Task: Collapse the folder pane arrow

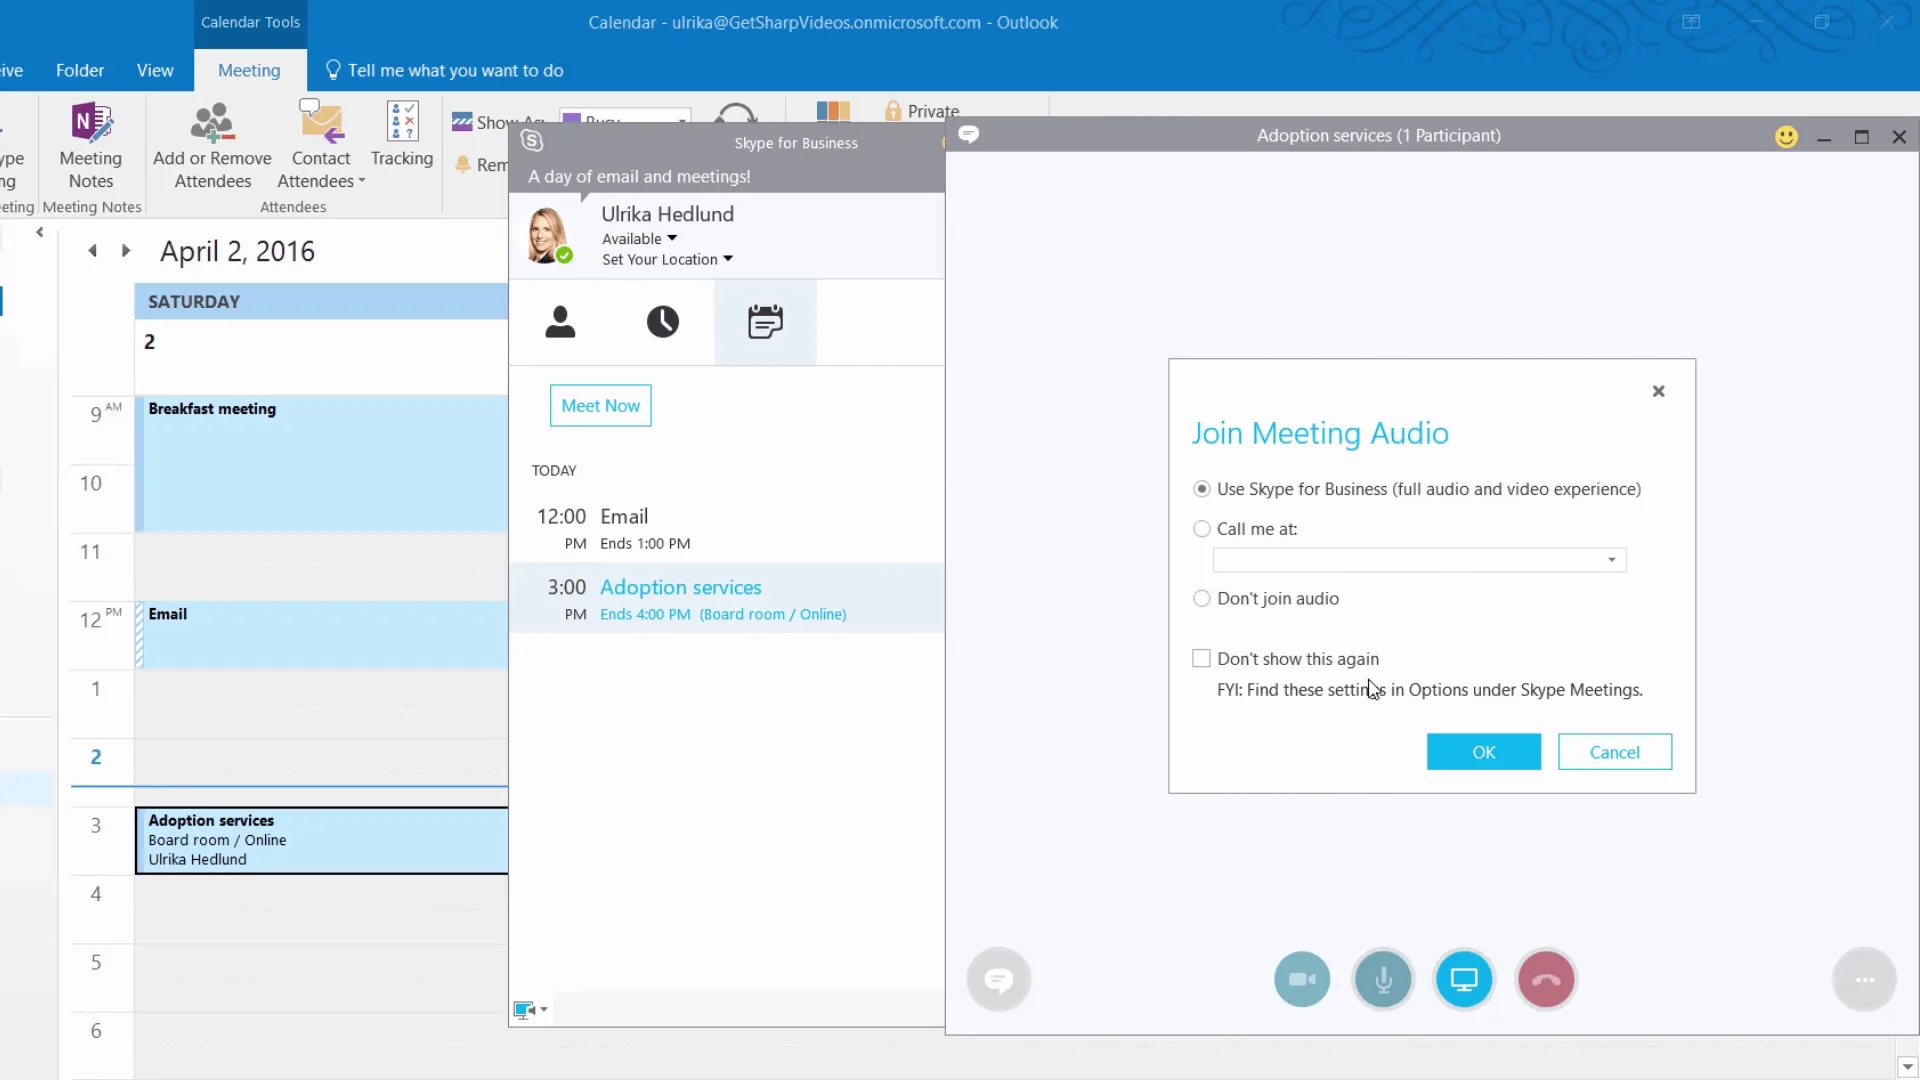Action: [40, 232]
